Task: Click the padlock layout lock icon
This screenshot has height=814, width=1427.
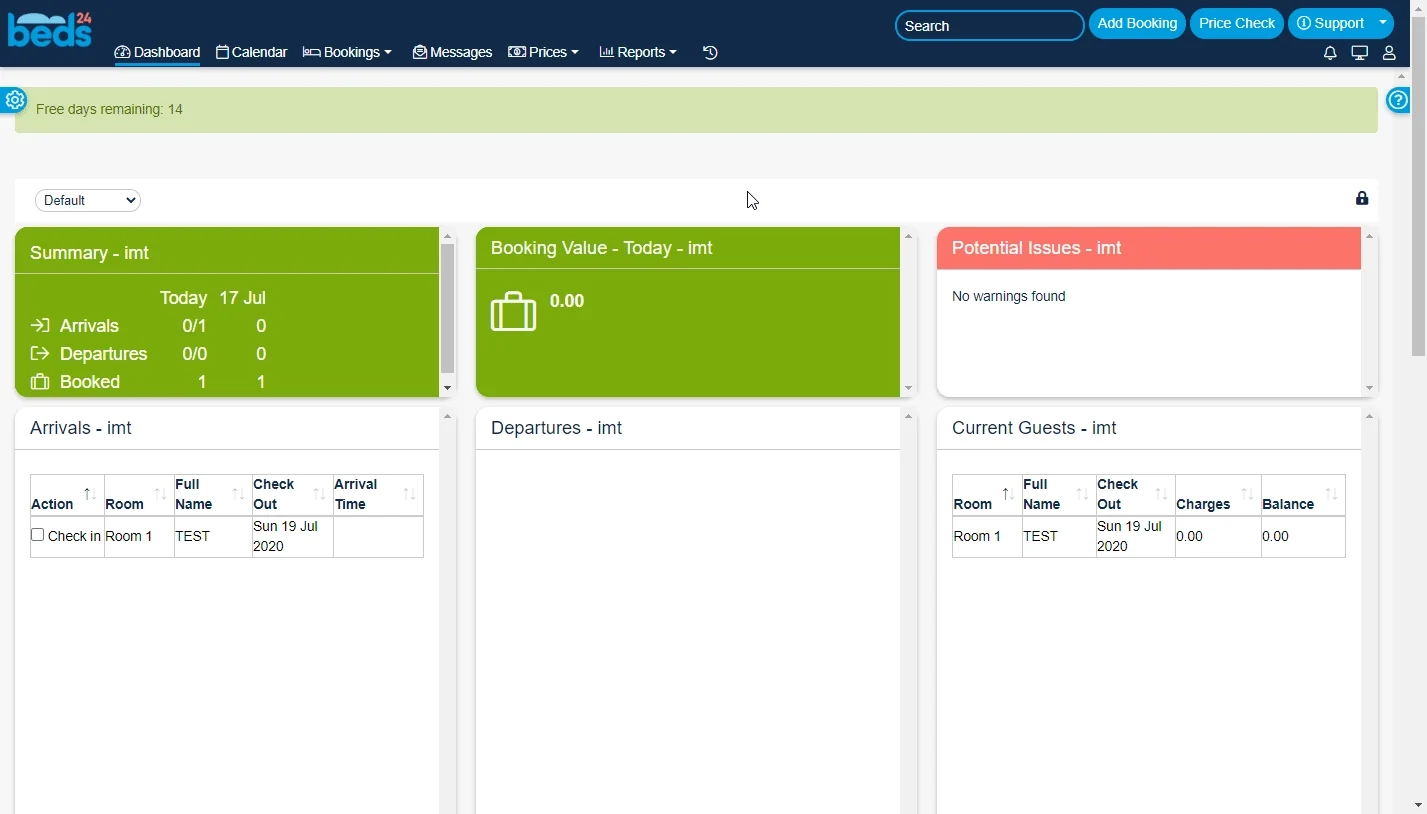Action: (1362, 198)
